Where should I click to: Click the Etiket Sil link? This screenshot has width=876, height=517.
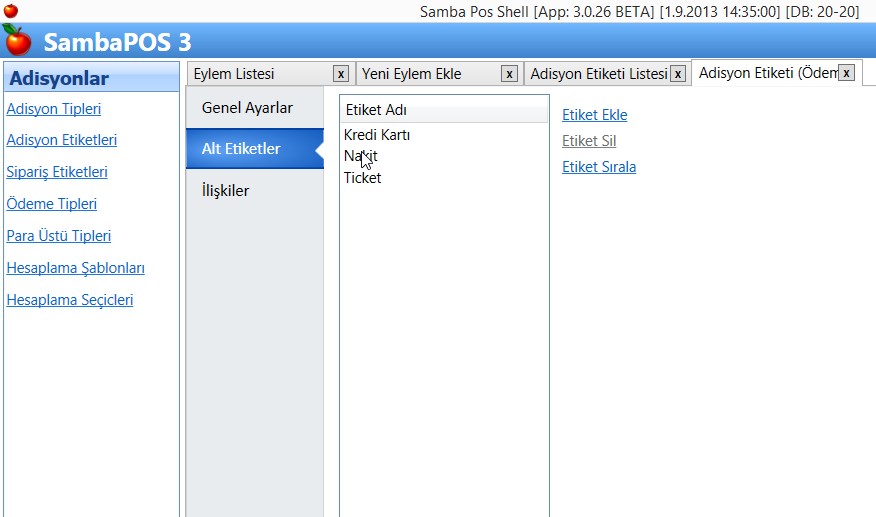588,141
